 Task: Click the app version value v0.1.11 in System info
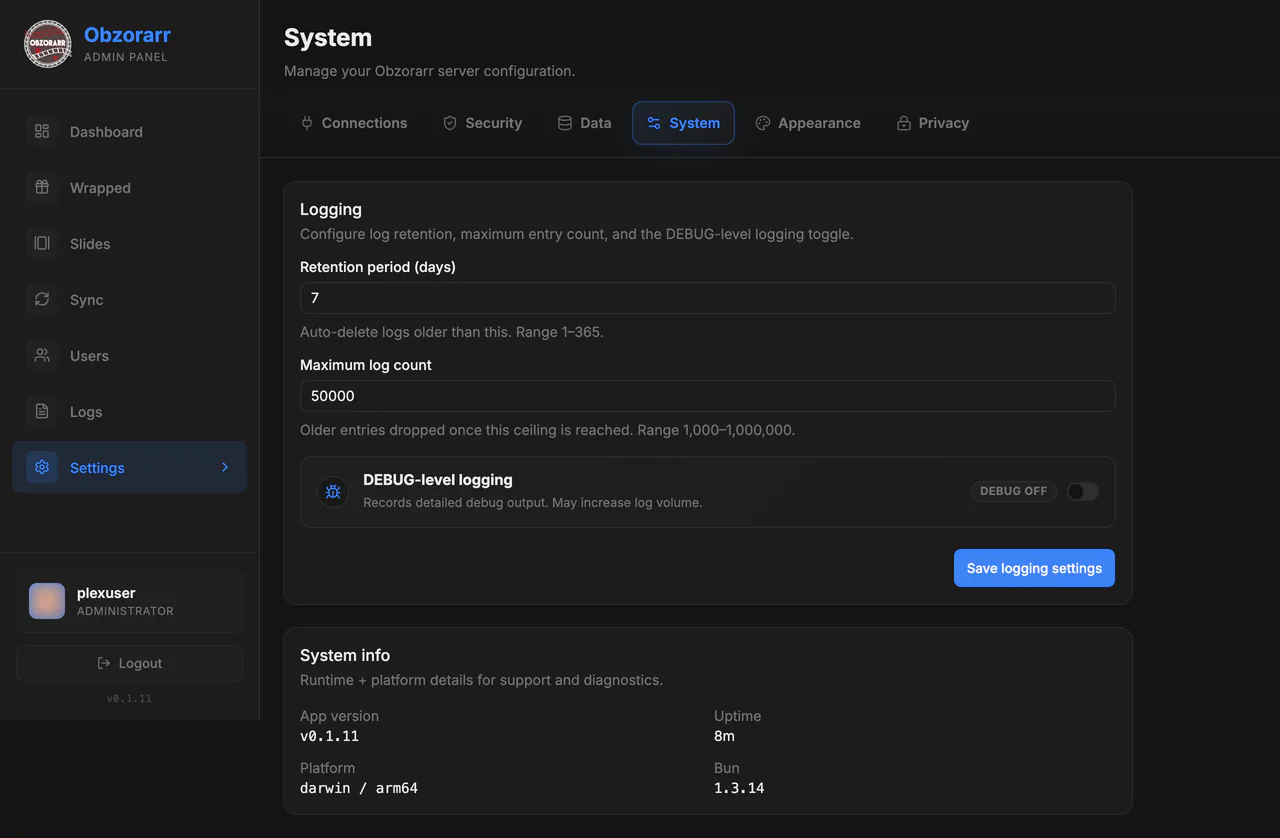(x=329, y=736)
